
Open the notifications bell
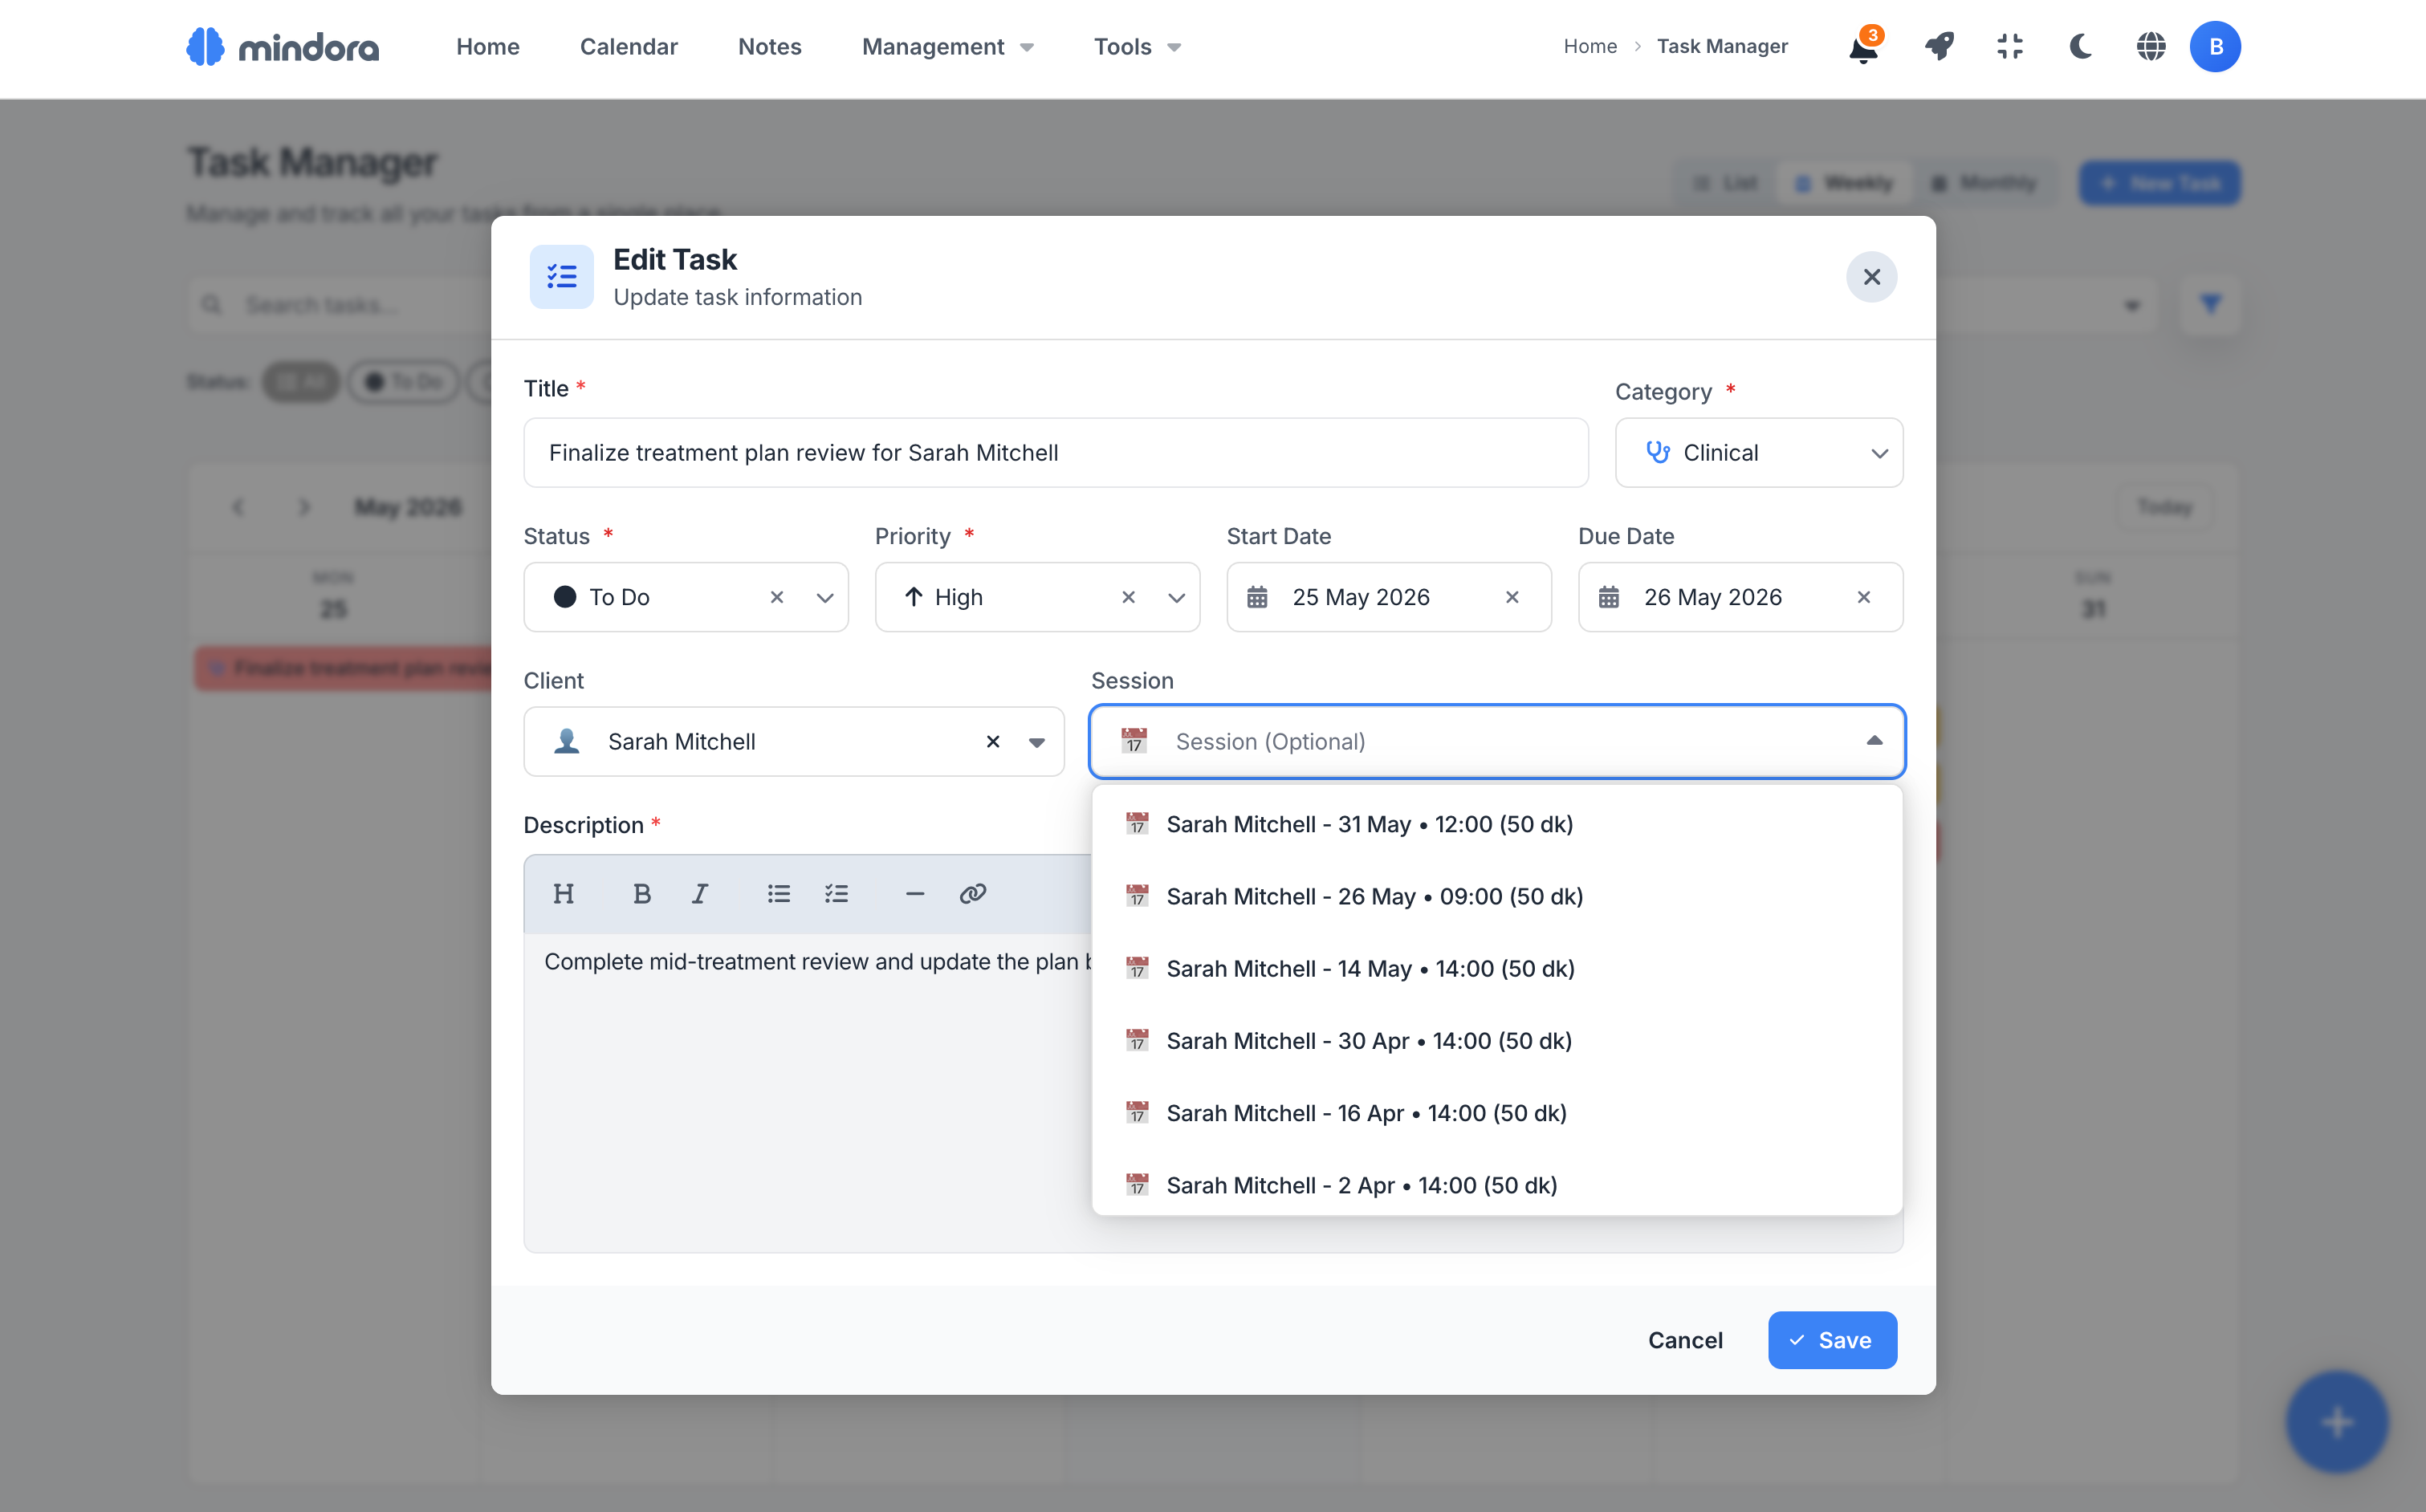[x=1863, y=47]
